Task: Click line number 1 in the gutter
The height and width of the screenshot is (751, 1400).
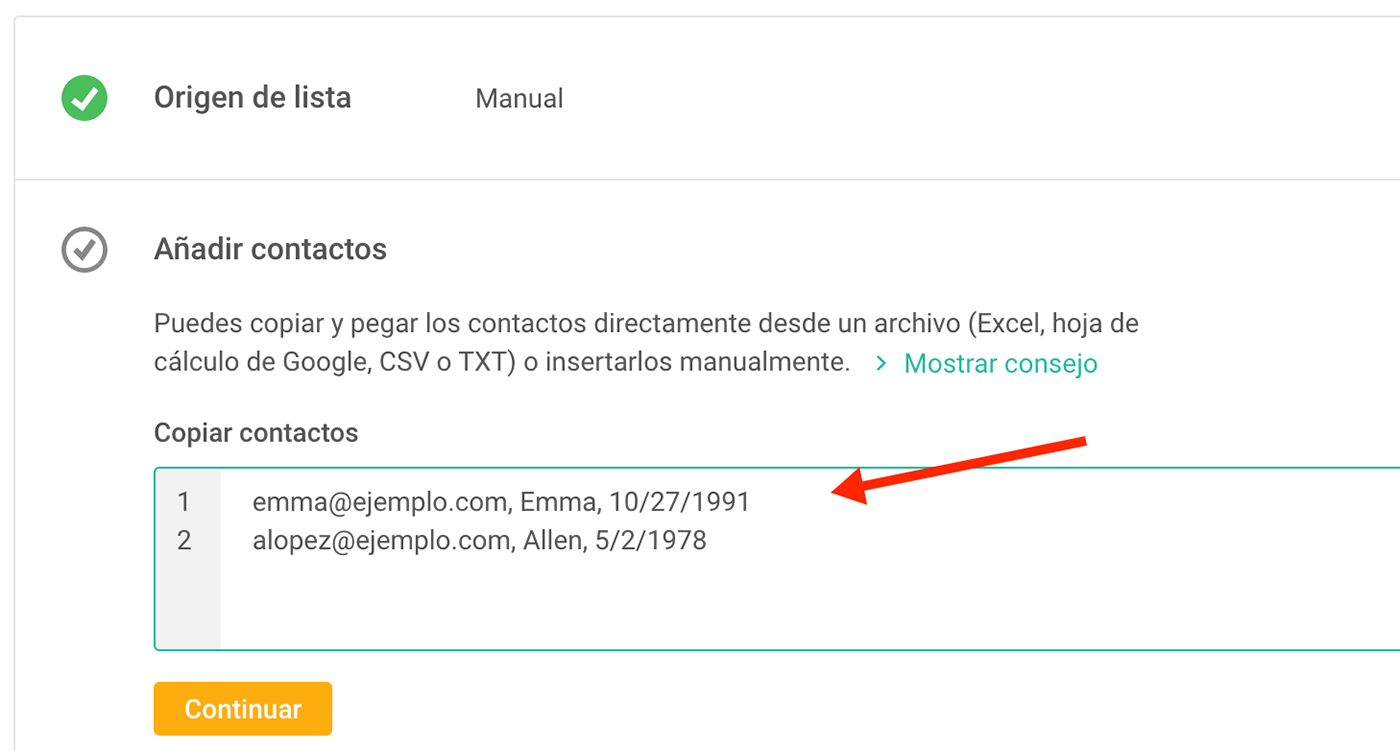Action: (x=183, y=501)
